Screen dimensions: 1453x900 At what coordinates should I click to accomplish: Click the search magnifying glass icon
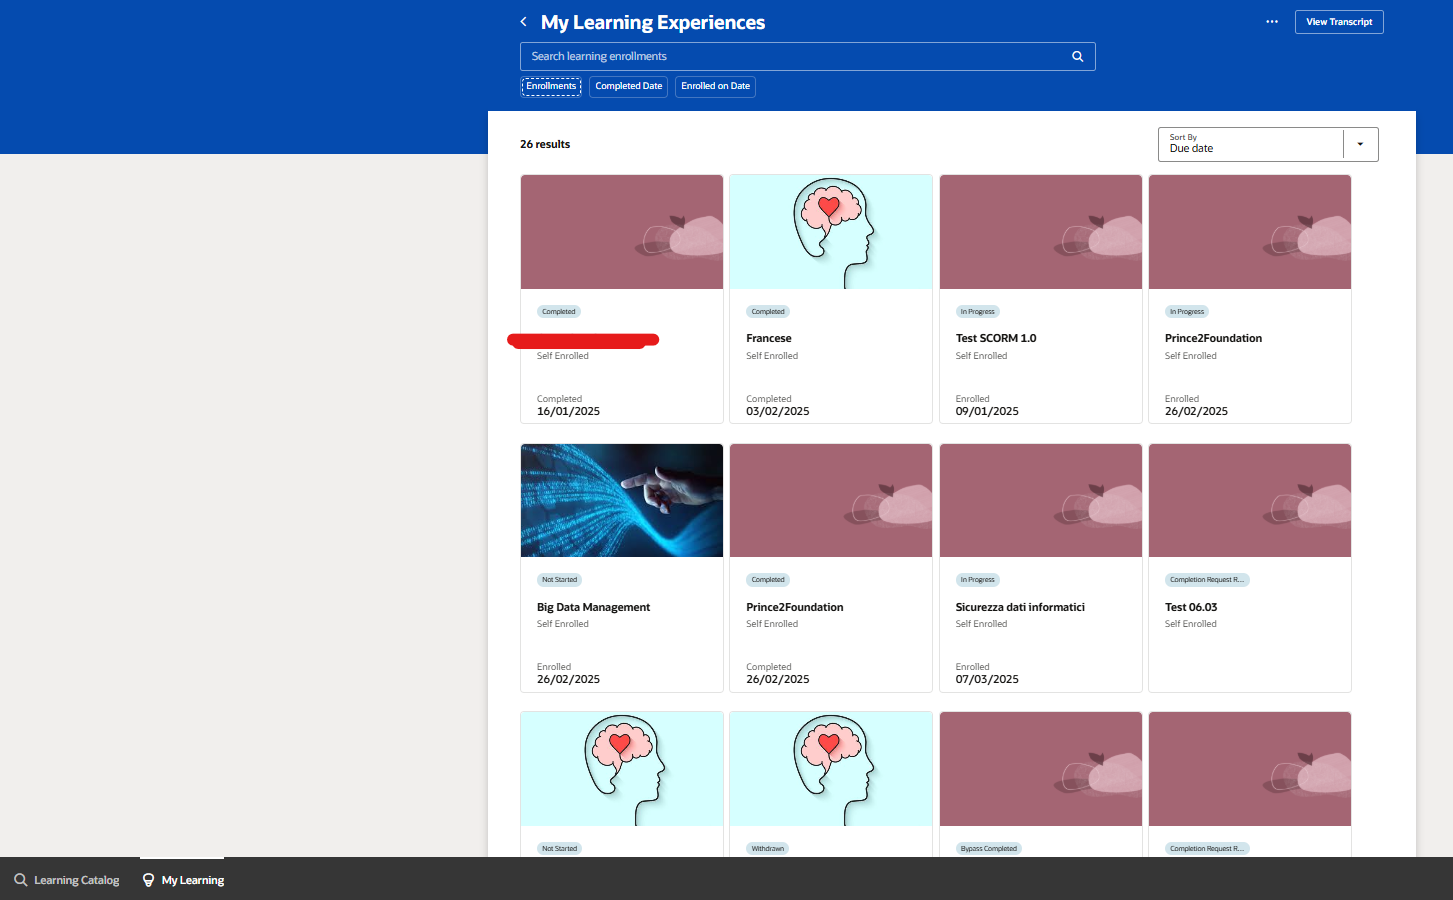[x=1077, y=56]
